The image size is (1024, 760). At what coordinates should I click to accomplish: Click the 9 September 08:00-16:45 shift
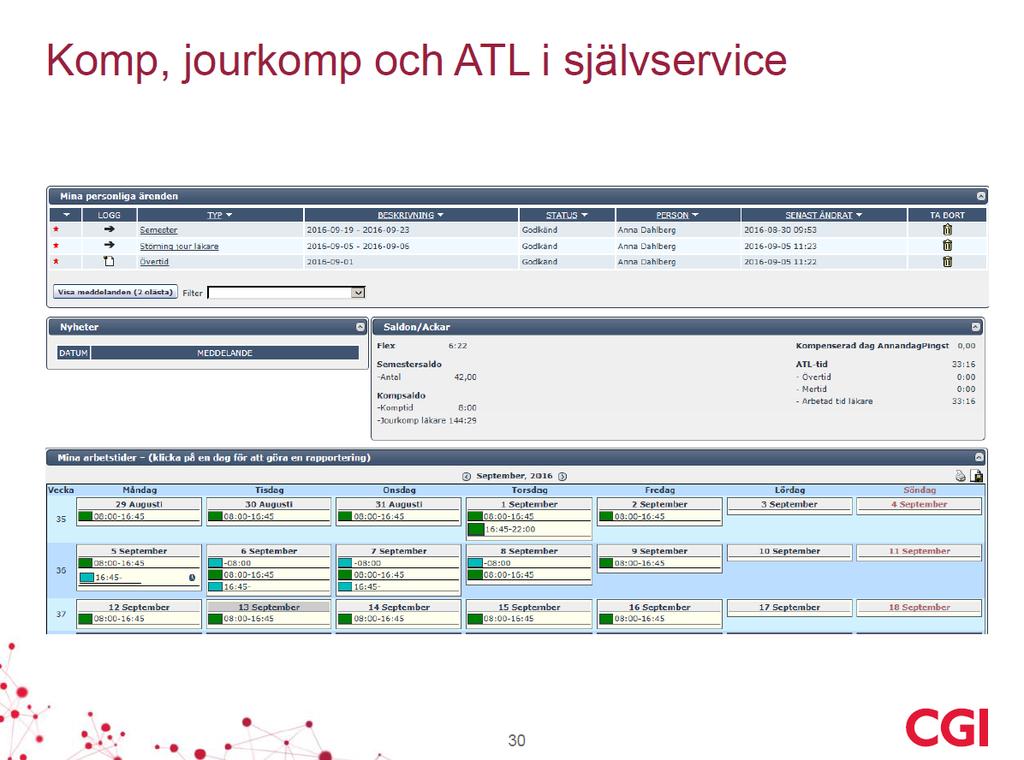[659, 563]
